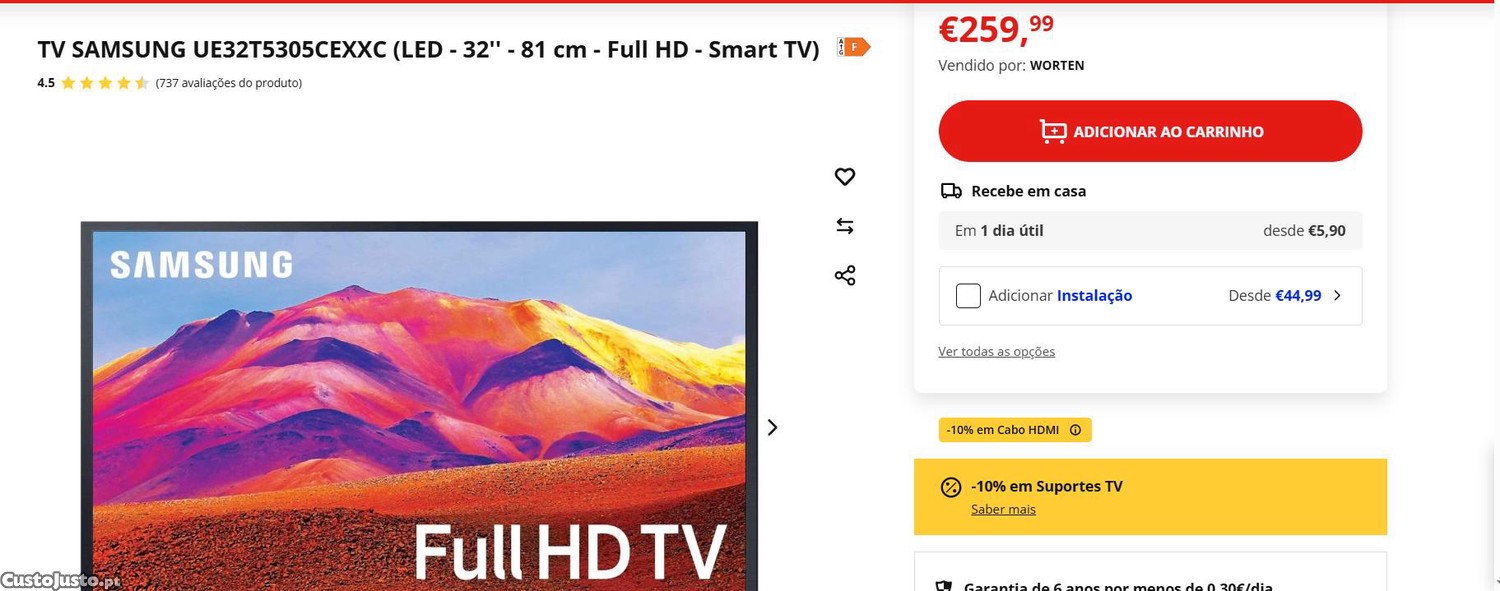Screen dimensions: 1500x591
Task: Click Ver todas as opções link
Action: [996, 351]
